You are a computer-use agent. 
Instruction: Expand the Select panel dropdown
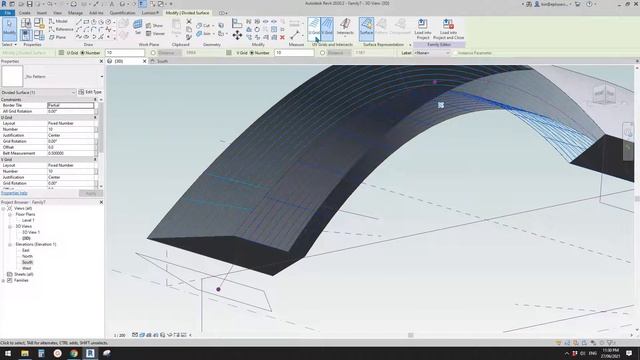pyautogui.click(x=9, y=44)
